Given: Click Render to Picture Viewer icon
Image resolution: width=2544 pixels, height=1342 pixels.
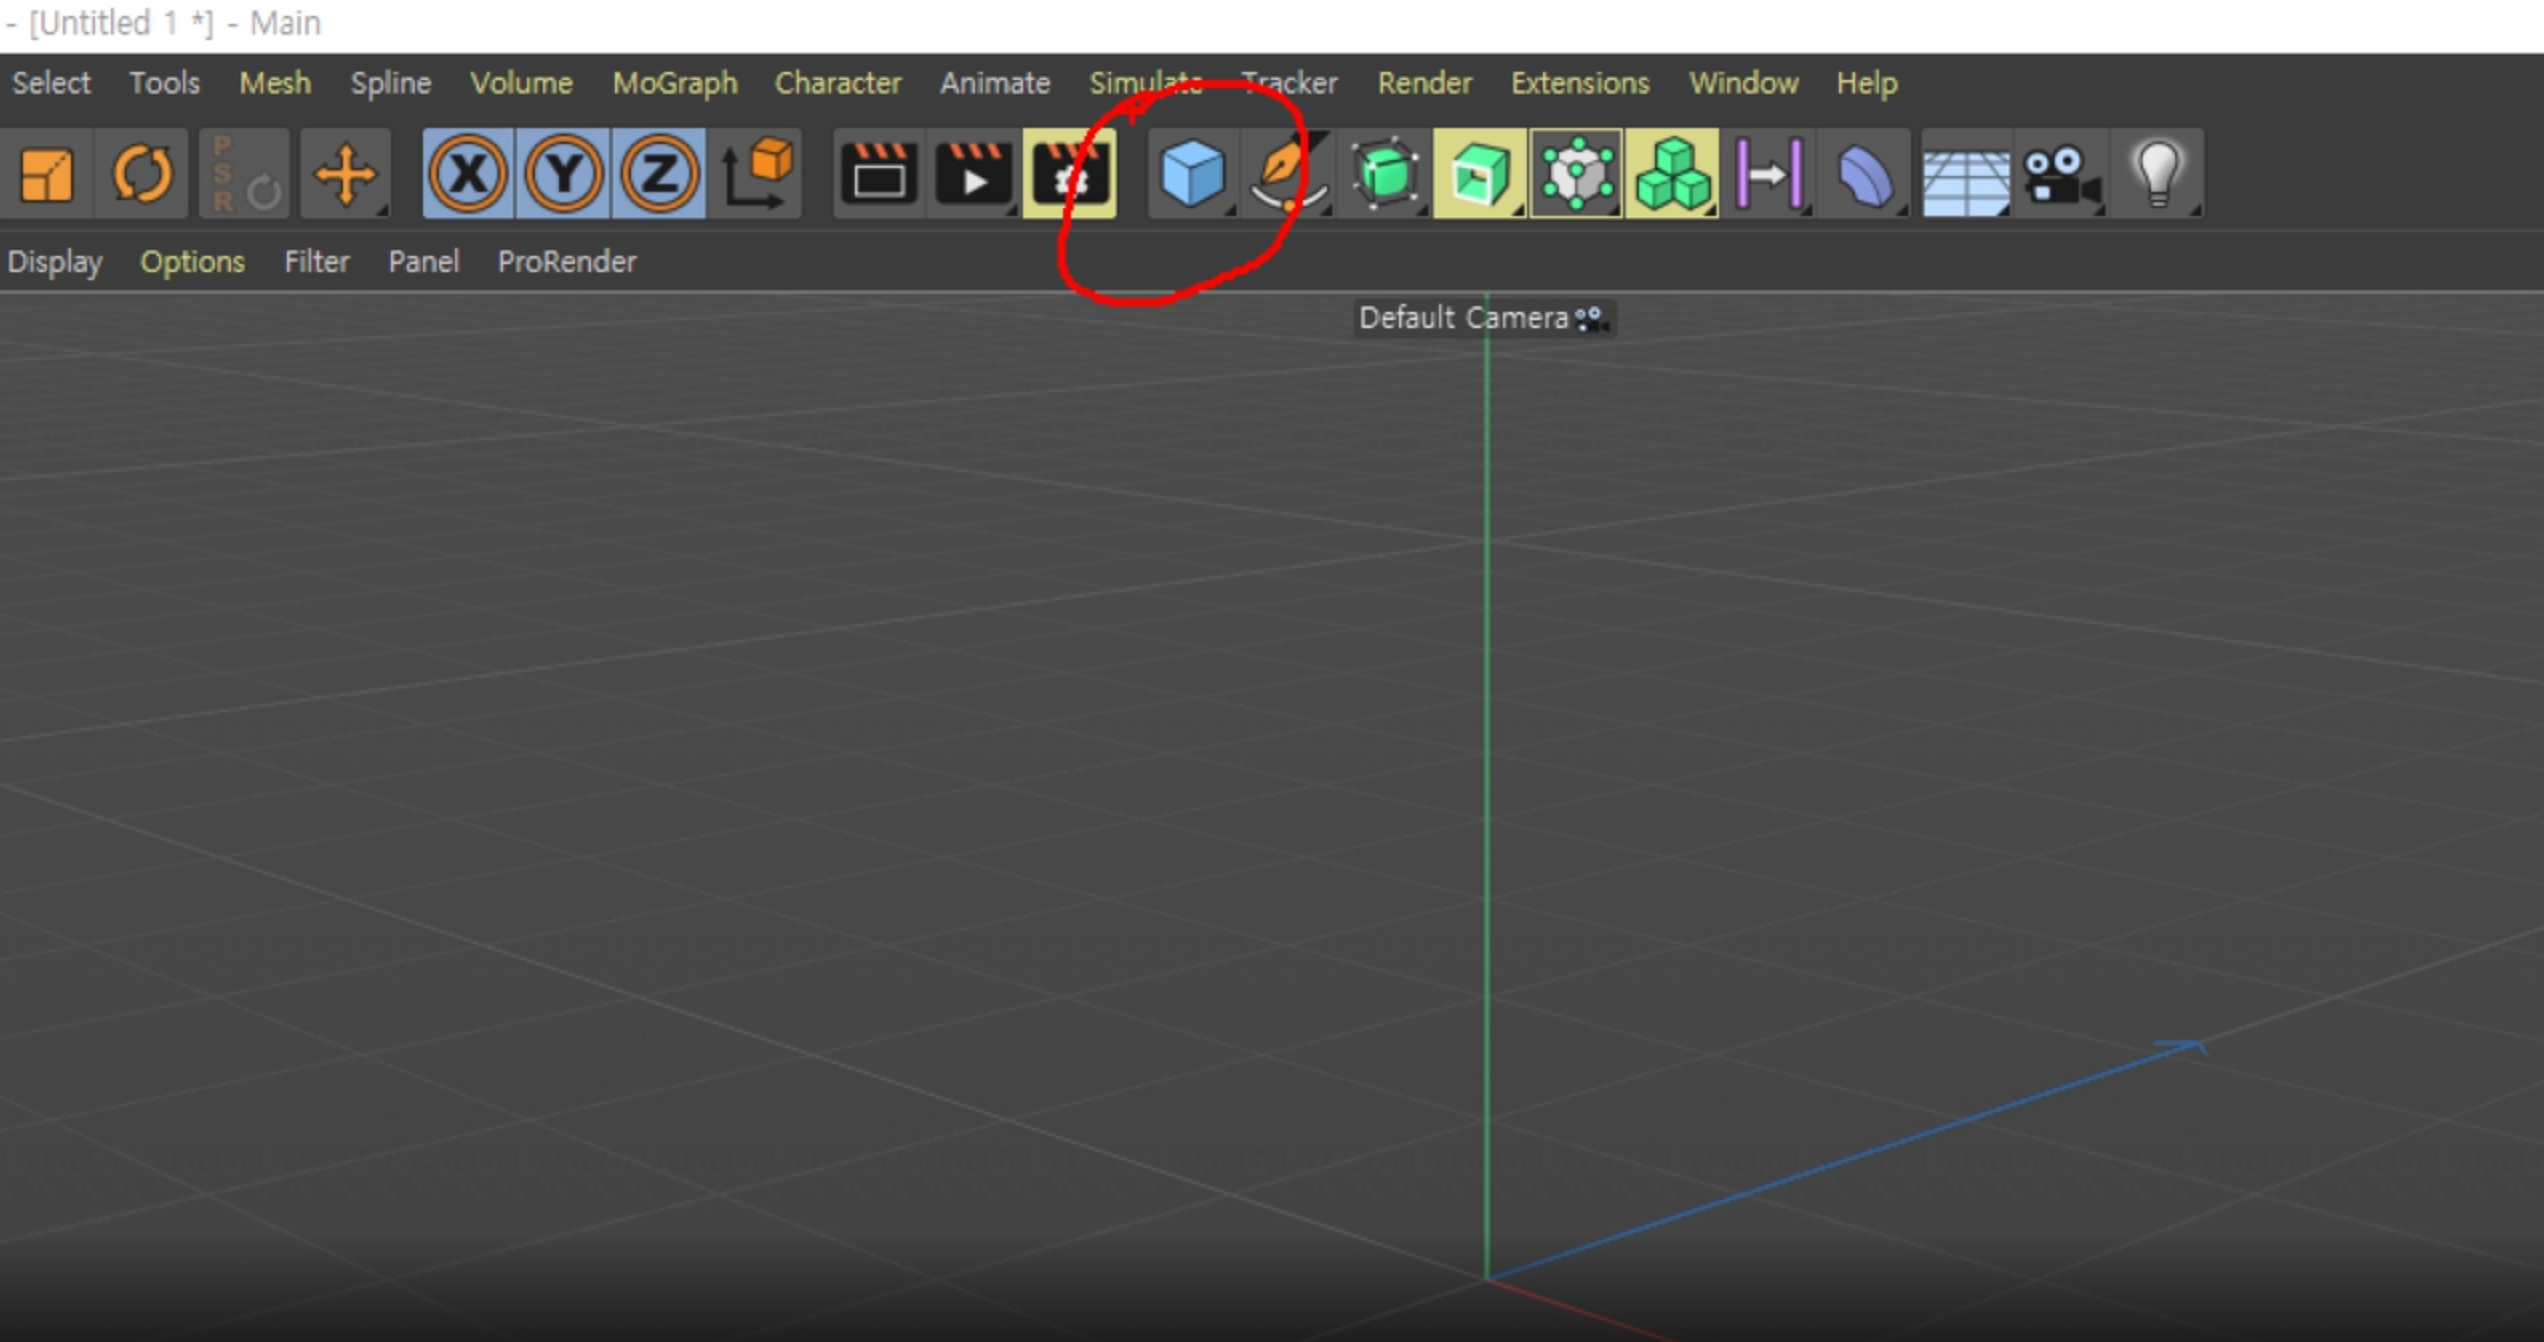Looking at the screenshot, I should (x=974, y=174).
